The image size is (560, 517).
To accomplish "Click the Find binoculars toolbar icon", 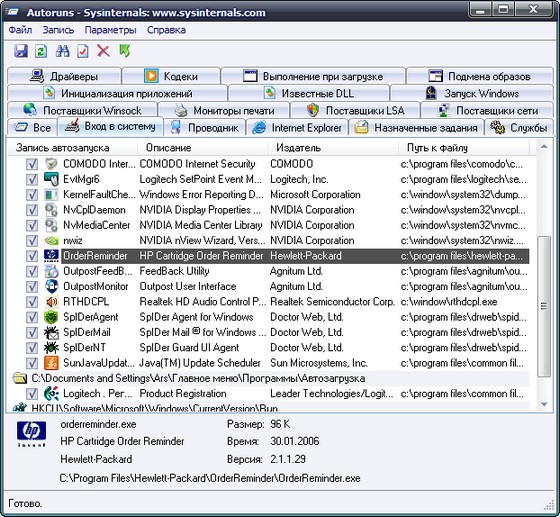I will pyautogui.click(x=62, y=51).
